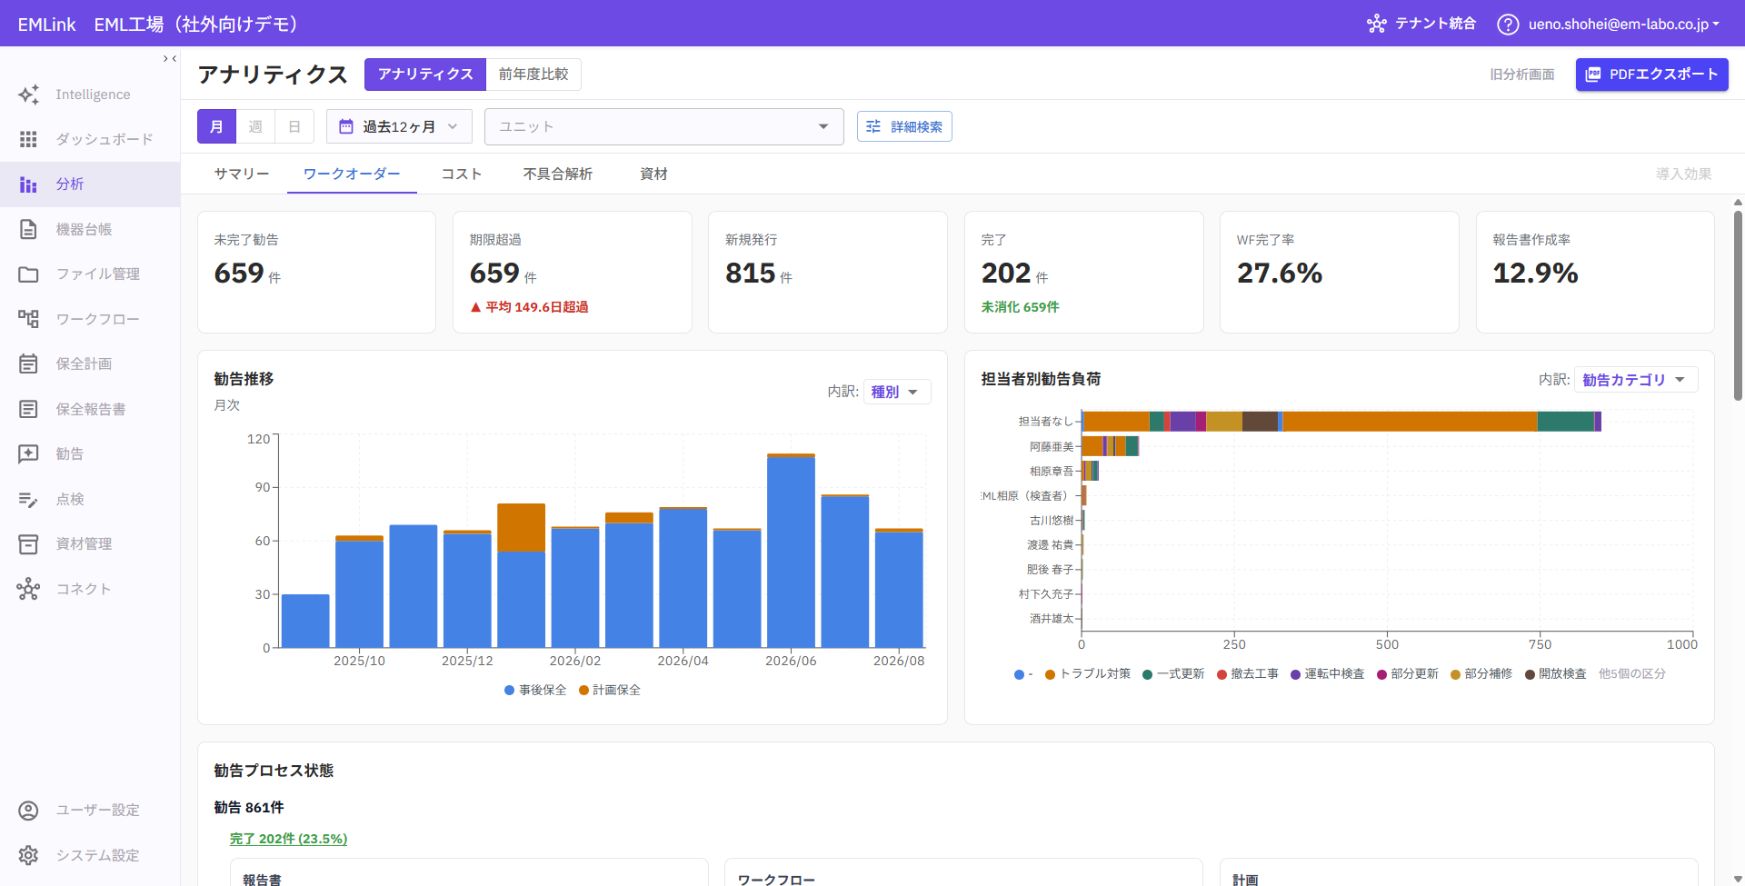Click the PDFエクスポート button

point(1651,74)
